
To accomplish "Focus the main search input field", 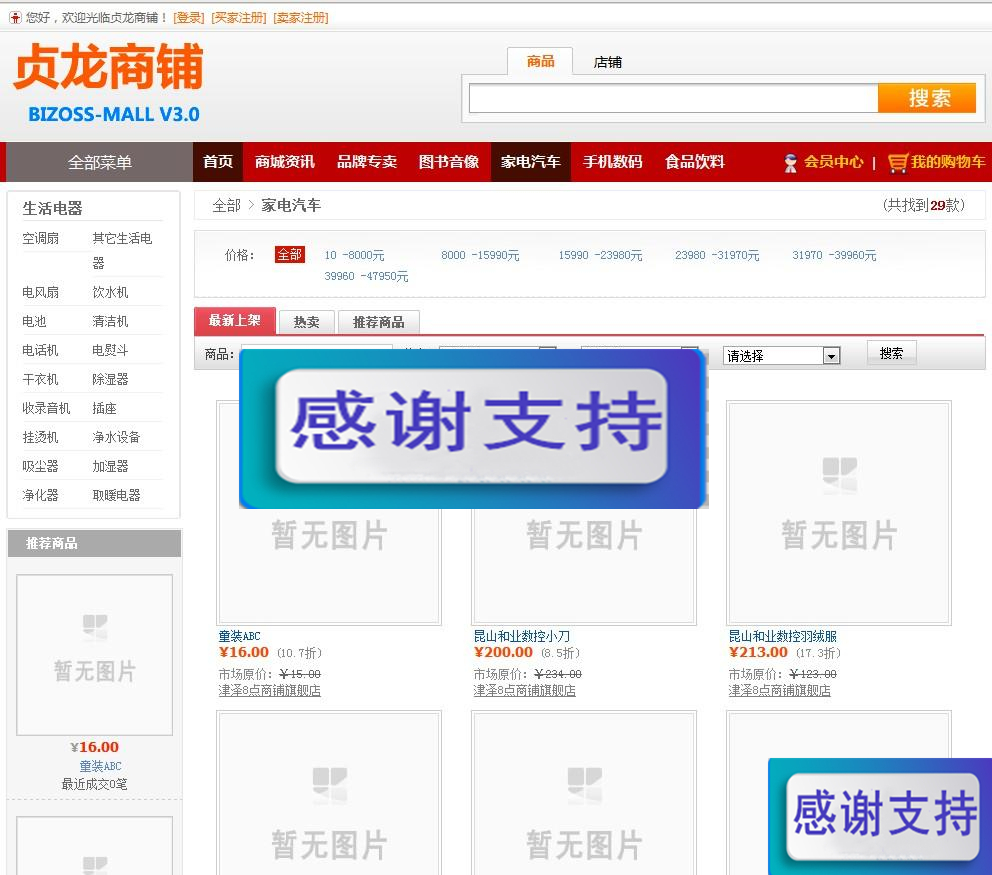I will tap(674, 98).
